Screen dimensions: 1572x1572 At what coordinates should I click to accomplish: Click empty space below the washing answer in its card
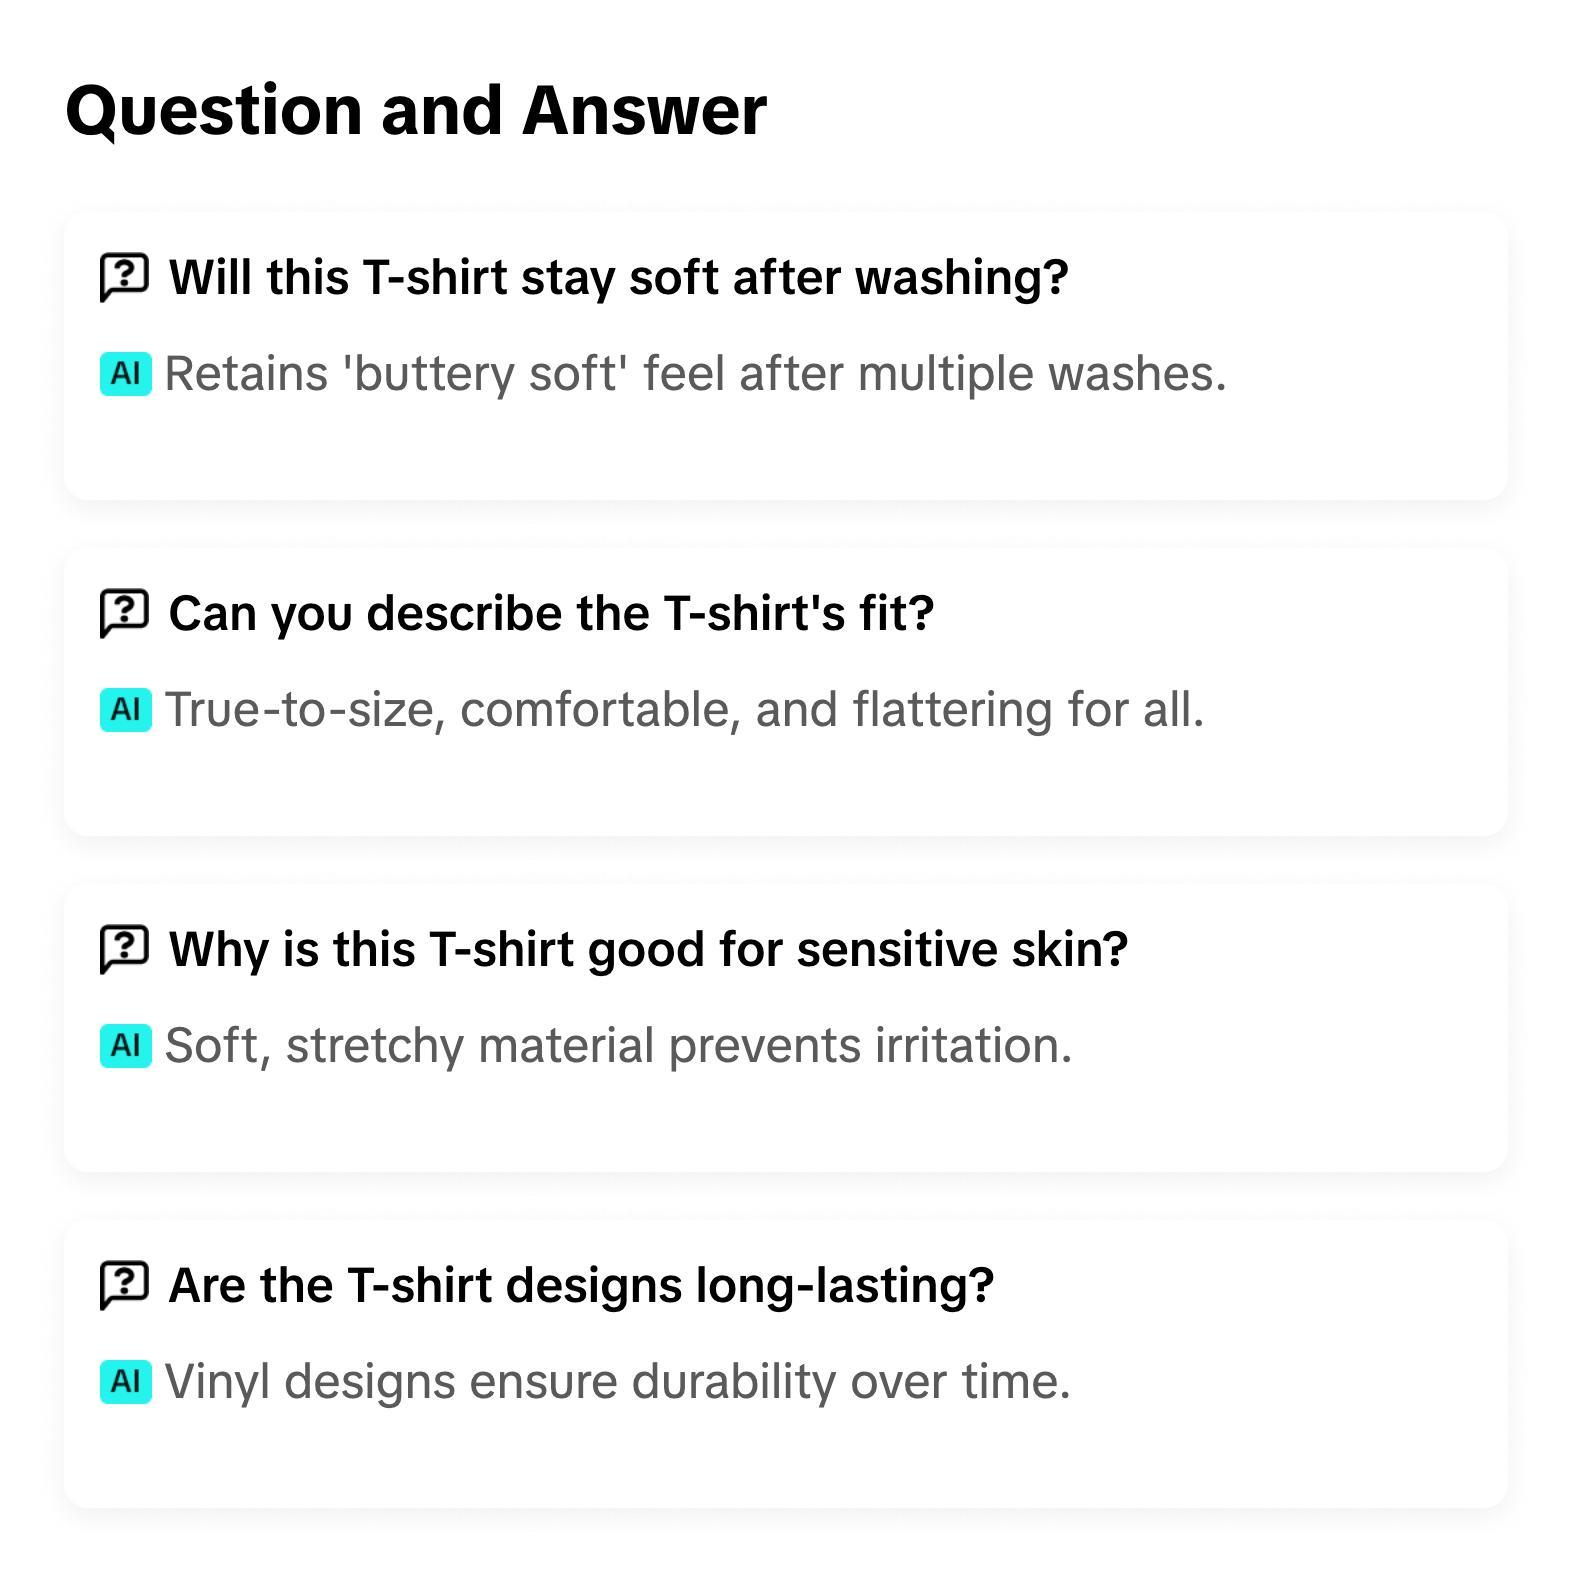click(785, 450)
